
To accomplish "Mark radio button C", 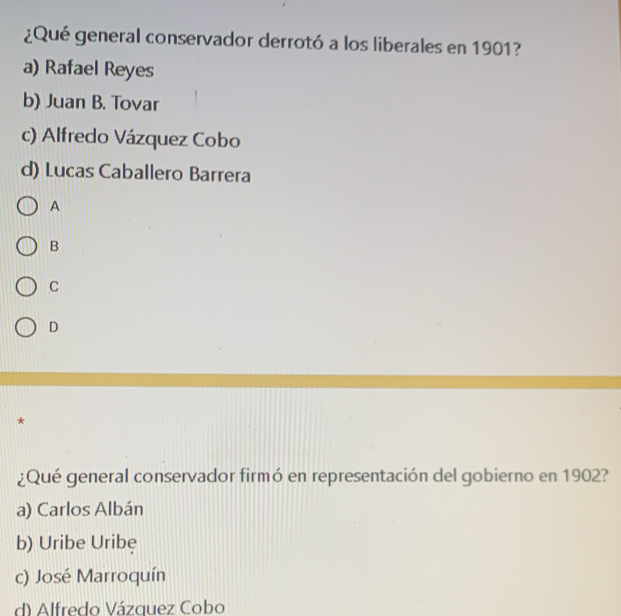I will (x=31, y=287).
